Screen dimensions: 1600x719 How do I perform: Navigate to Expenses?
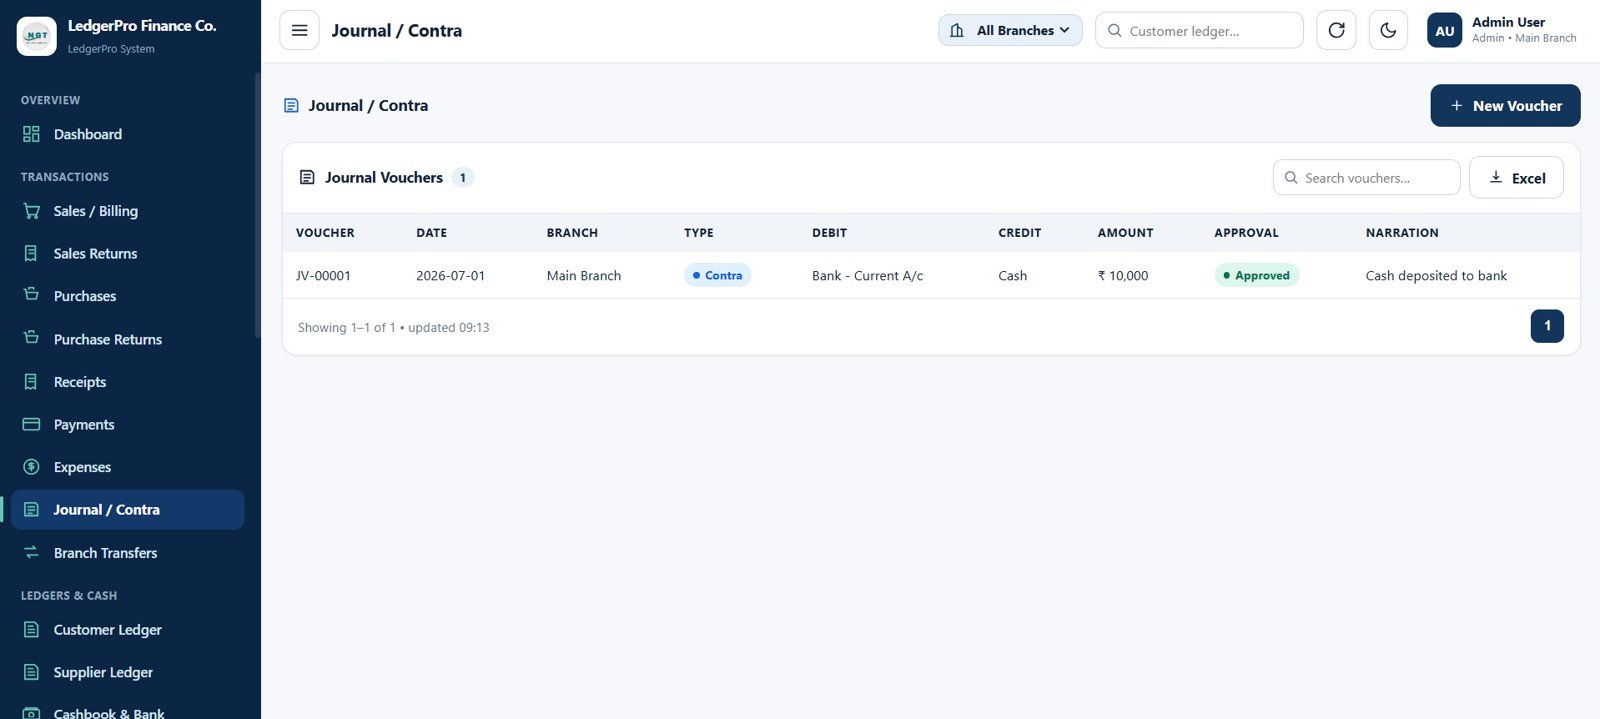[127, 467]
